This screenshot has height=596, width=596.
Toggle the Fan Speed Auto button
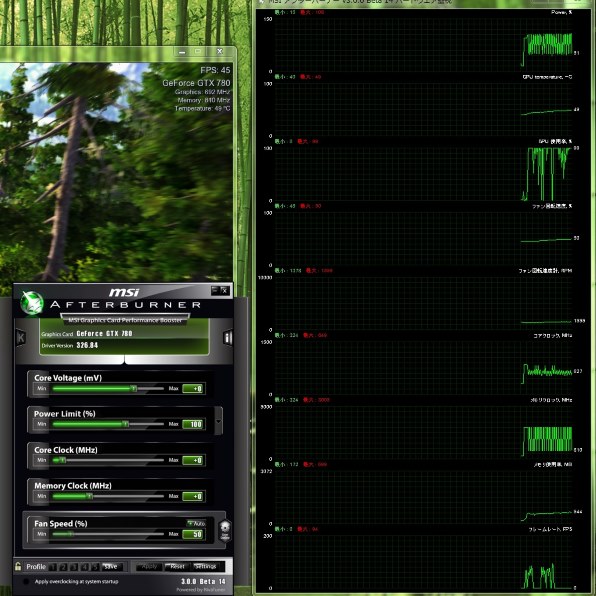click(197, 523)
